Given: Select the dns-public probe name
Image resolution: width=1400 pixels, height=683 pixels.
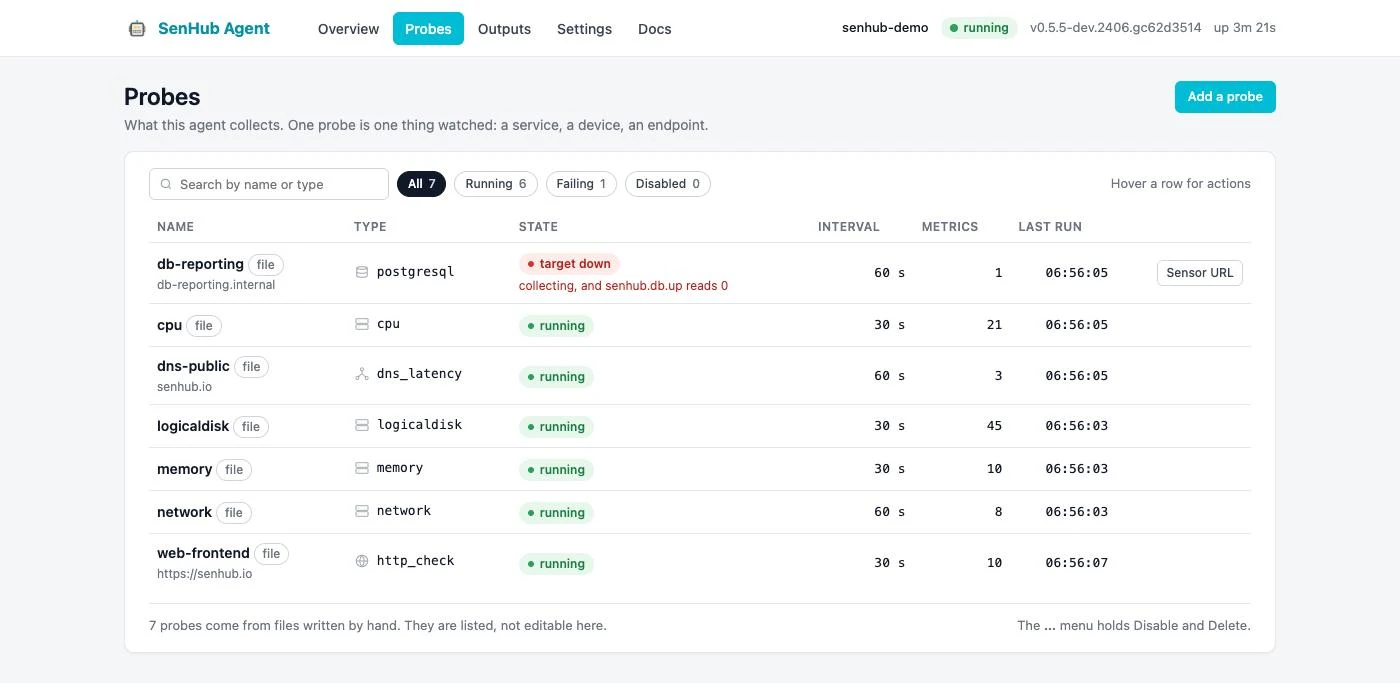Looking at the screenshot, I should pos(193,366).
